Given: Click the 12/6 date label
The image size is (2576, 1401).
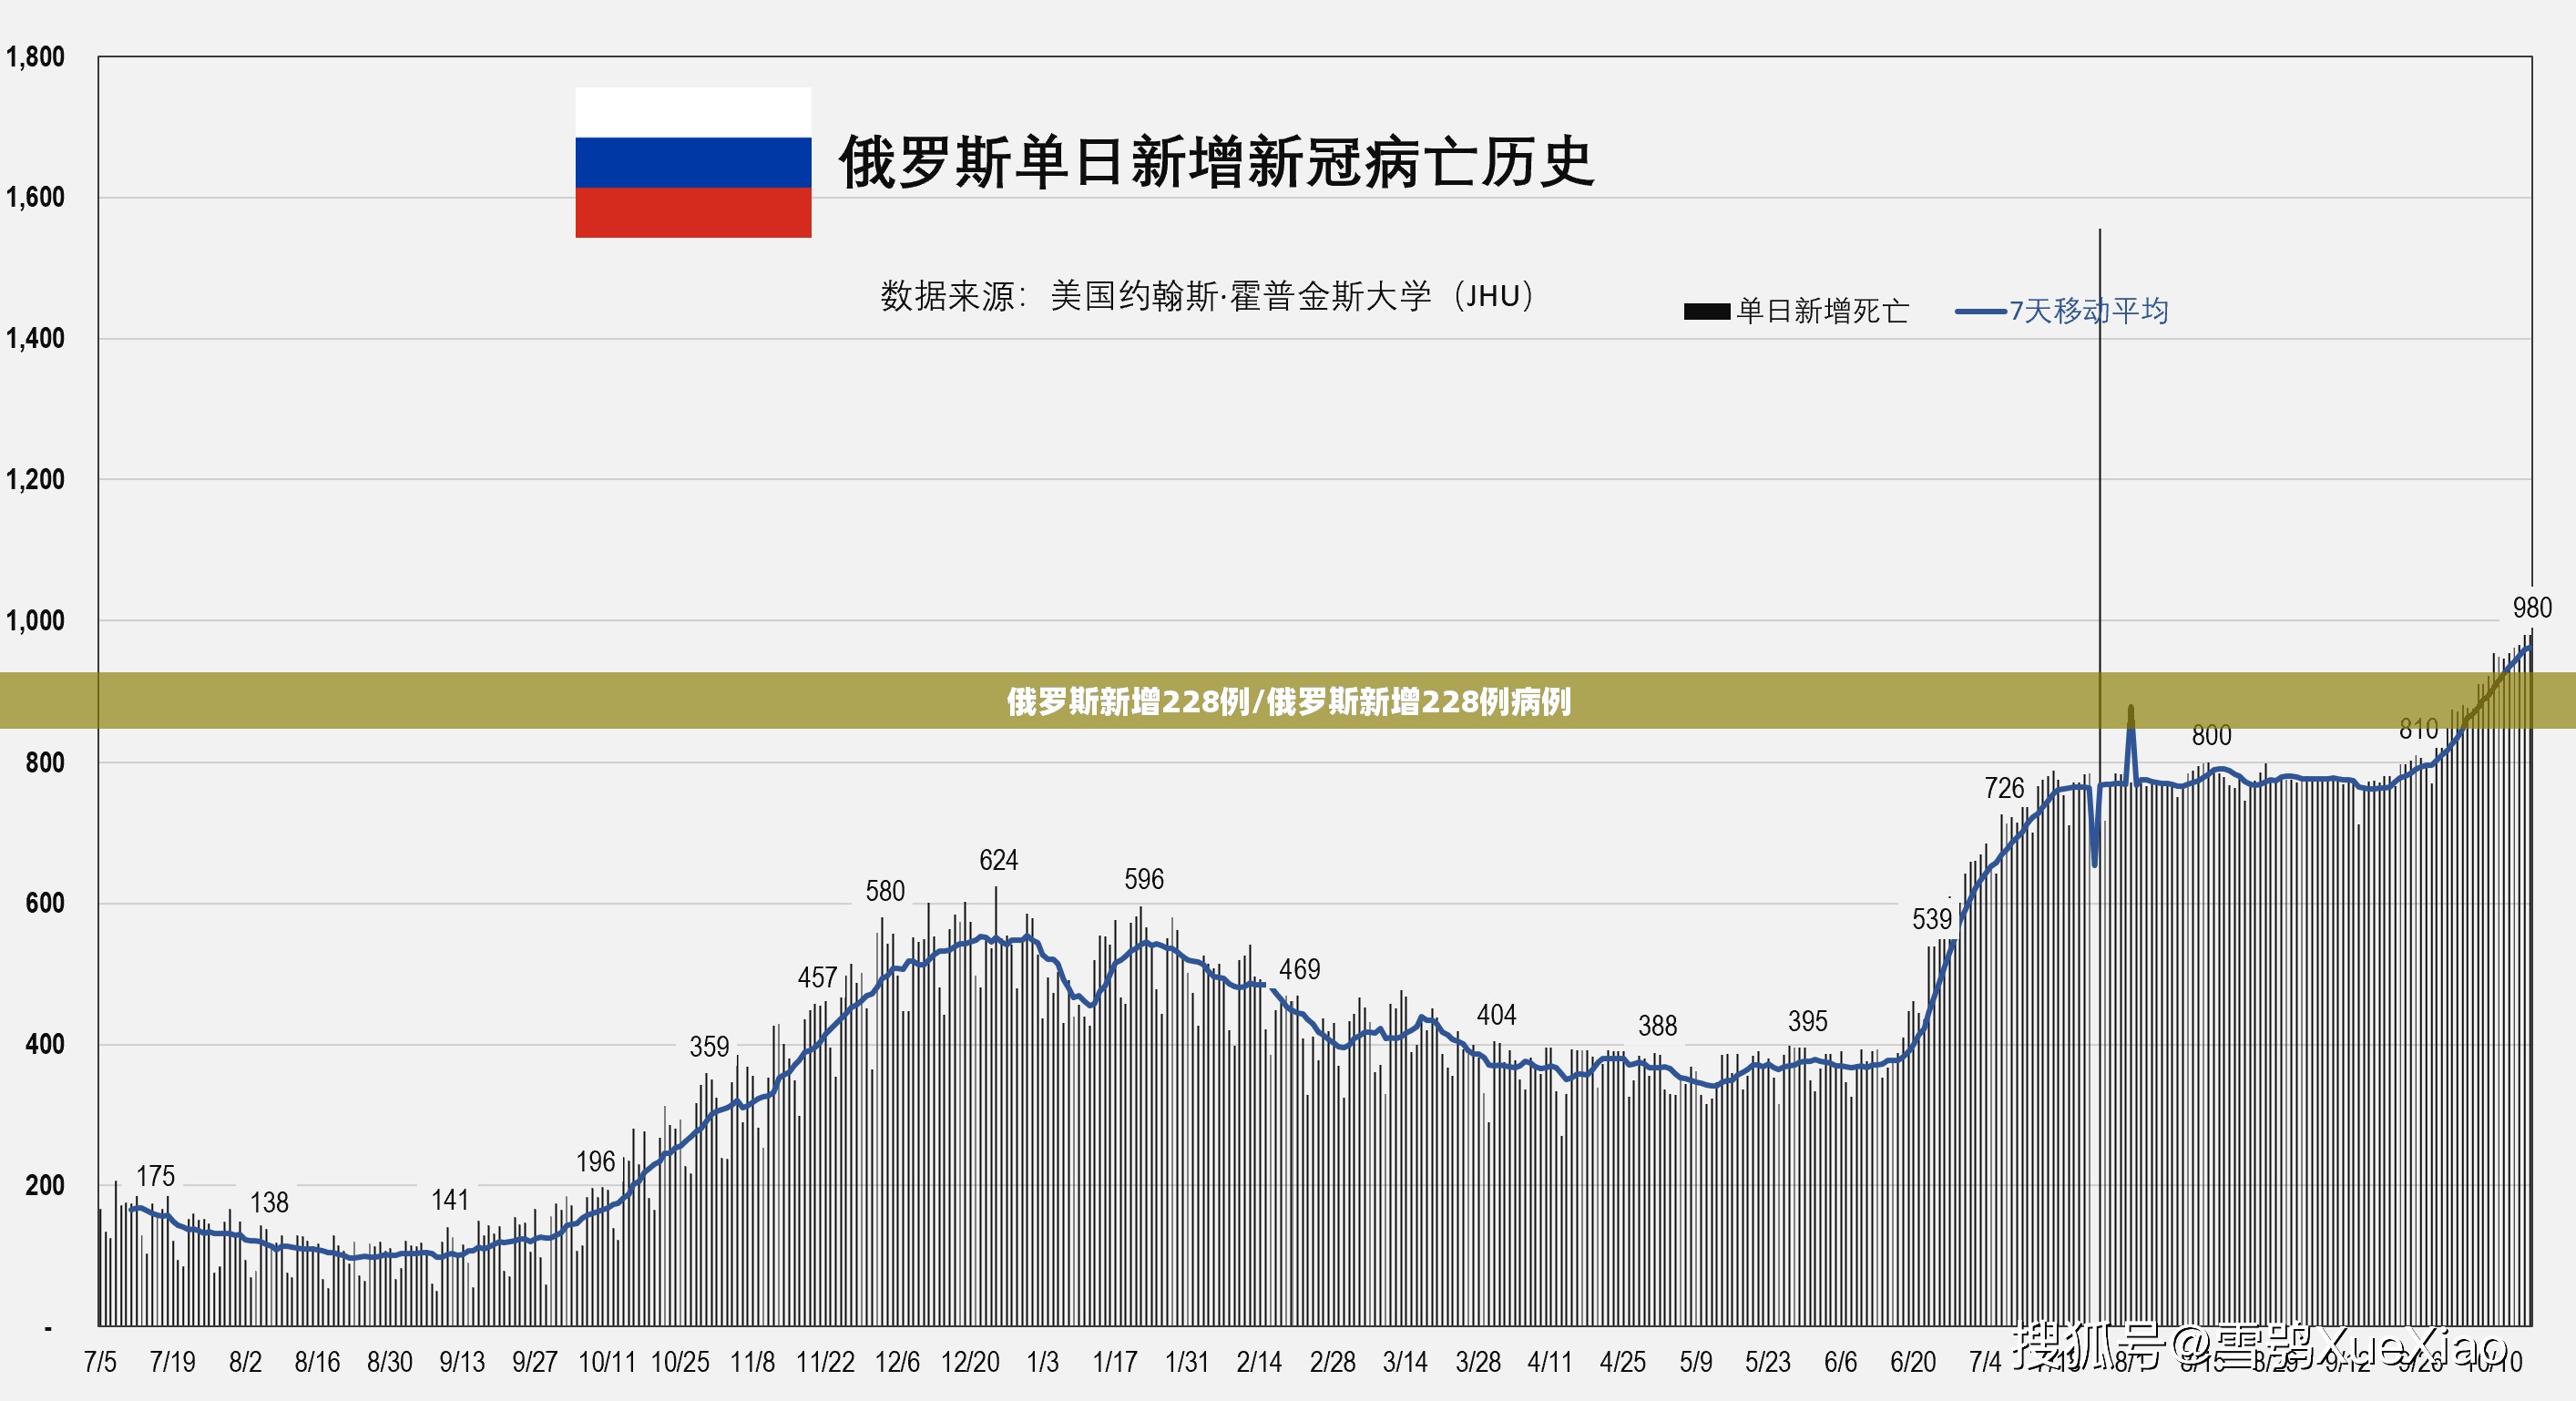Looking at the screenshot, I should 897,1362.
